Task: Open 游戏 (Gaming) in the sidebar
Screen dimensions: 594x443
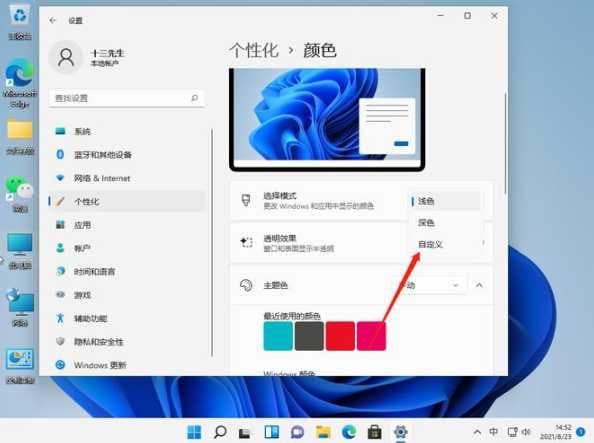Action: pos(127,295)
